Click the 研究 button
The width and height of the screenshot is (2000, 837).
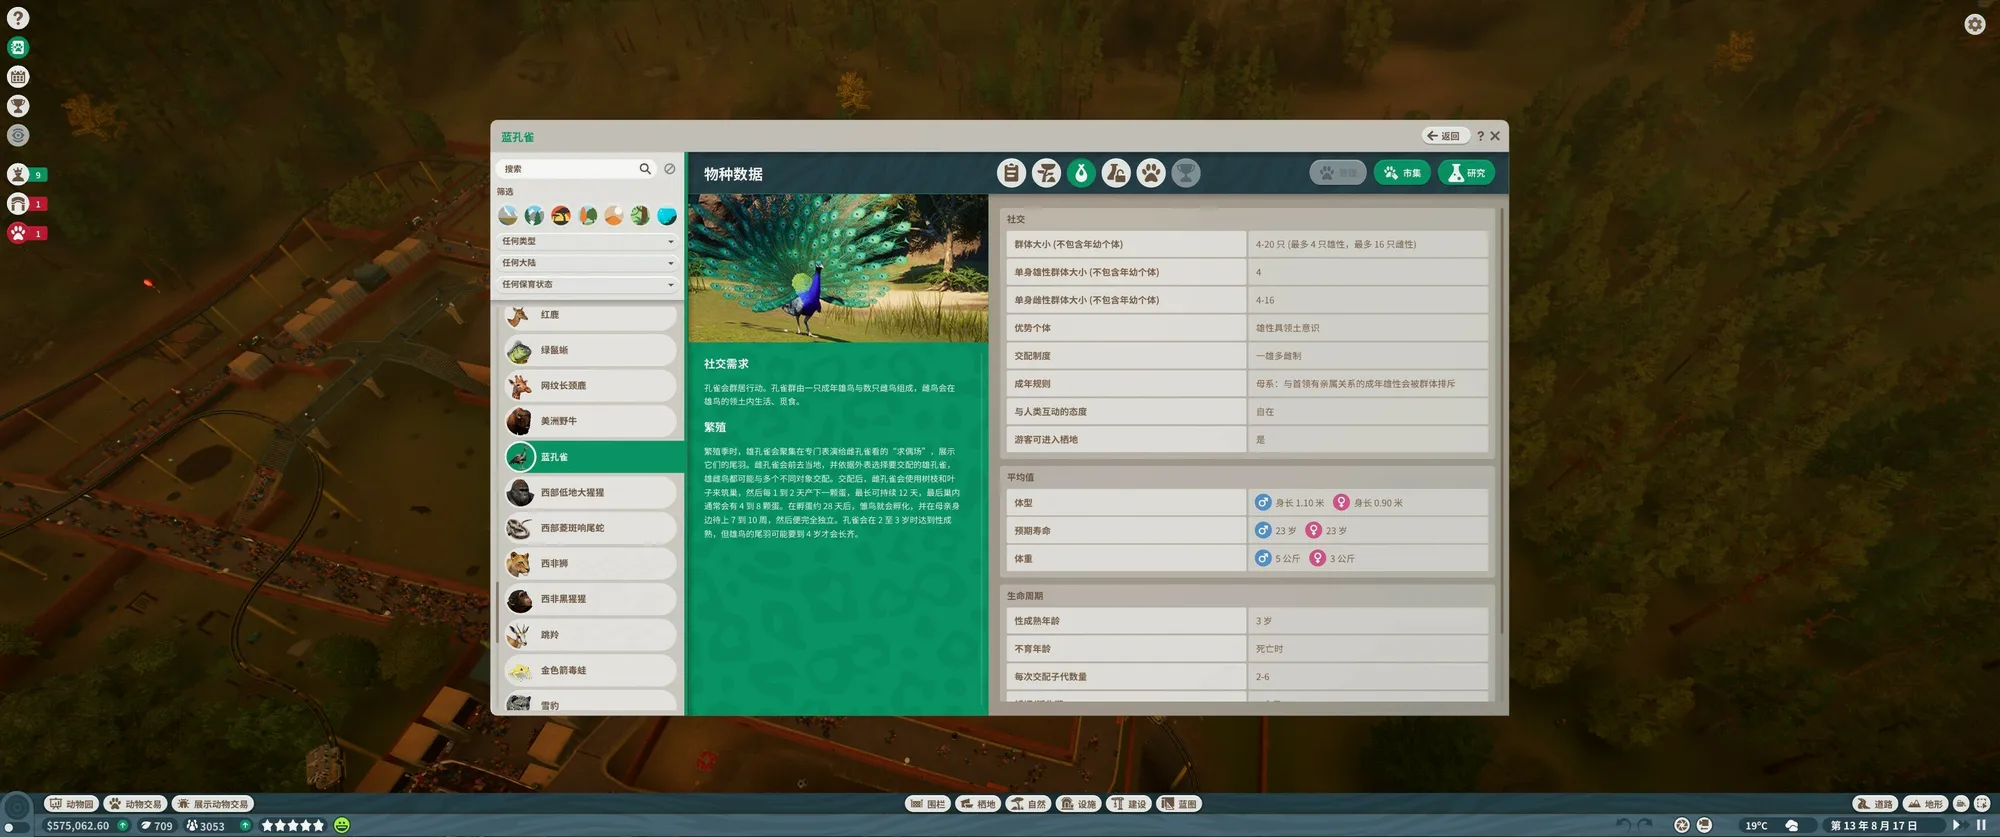pyautogui.click(x=1466, y=173)
